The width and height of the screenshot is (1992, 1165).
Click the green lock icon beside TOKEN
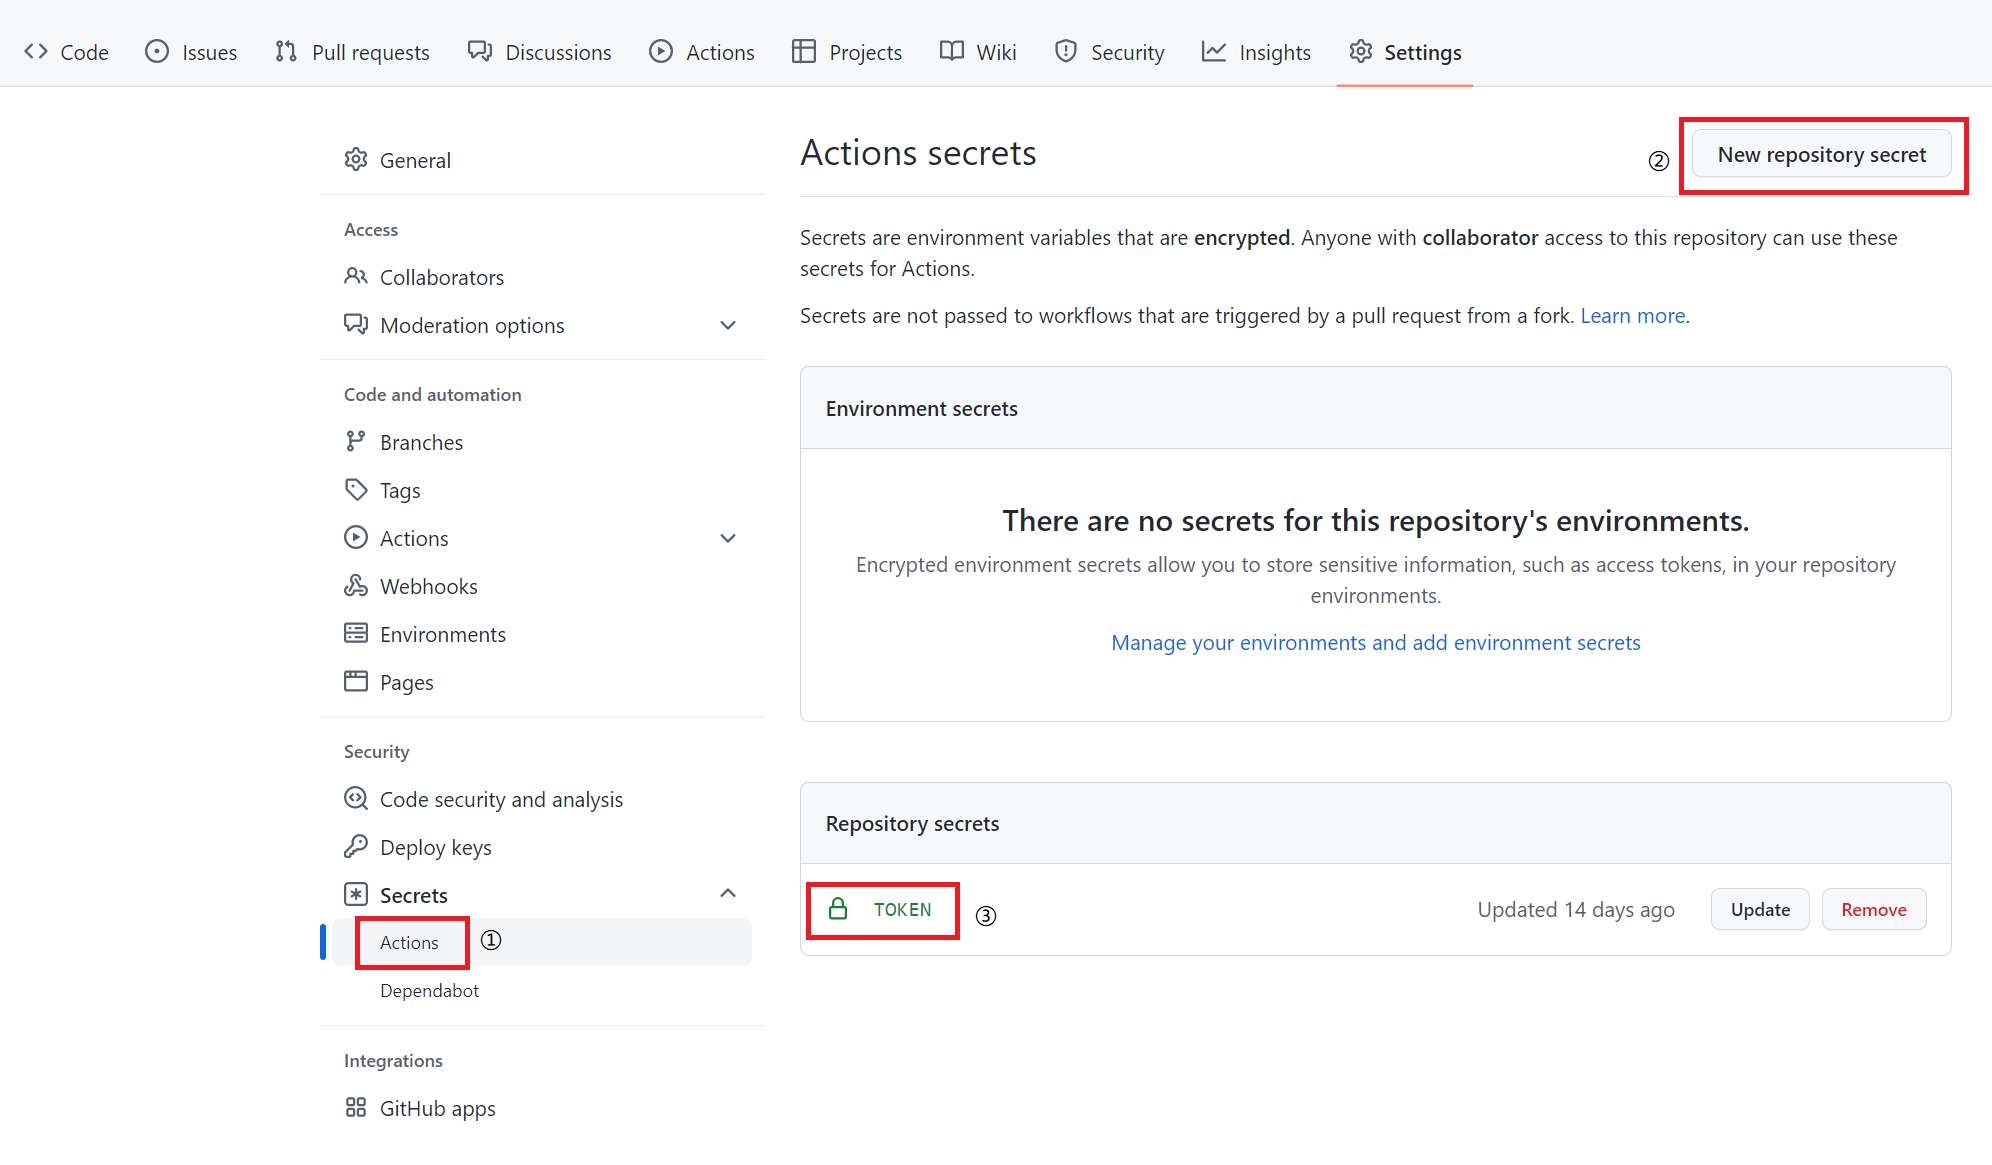point(838,908)
